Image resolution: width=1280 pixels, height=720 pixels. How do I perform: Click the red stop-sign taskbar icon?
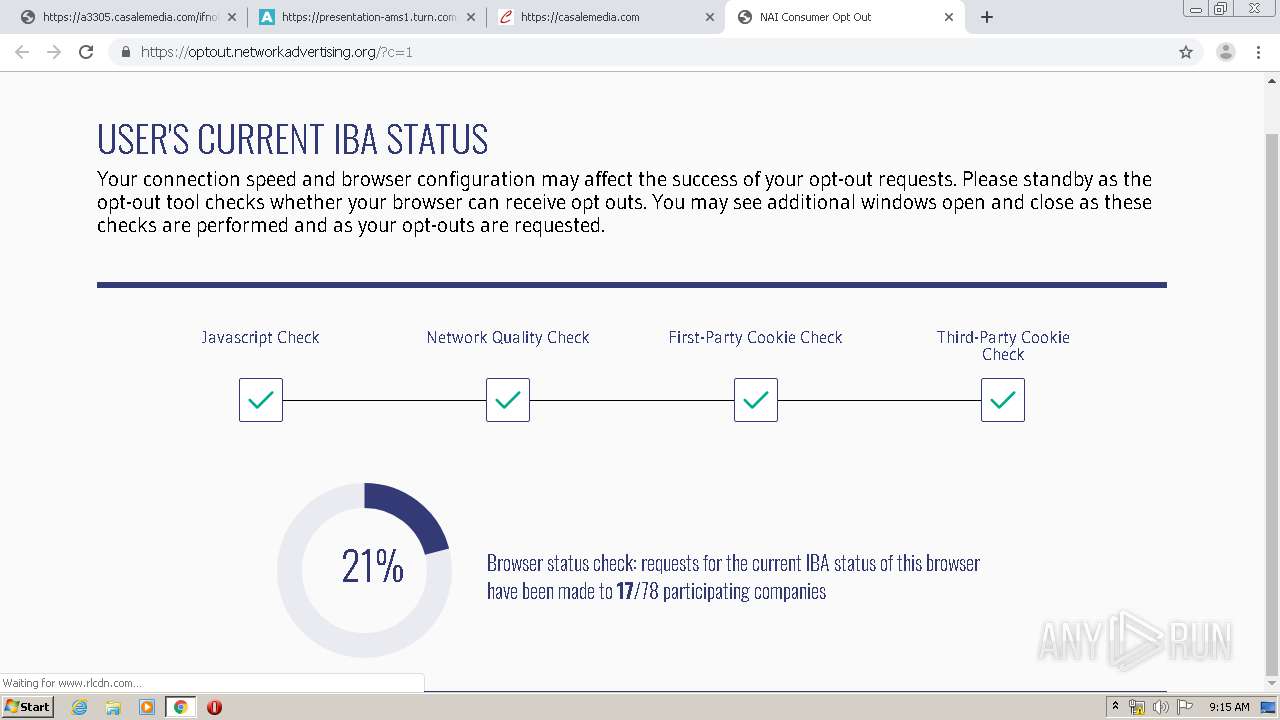(214, 707)
